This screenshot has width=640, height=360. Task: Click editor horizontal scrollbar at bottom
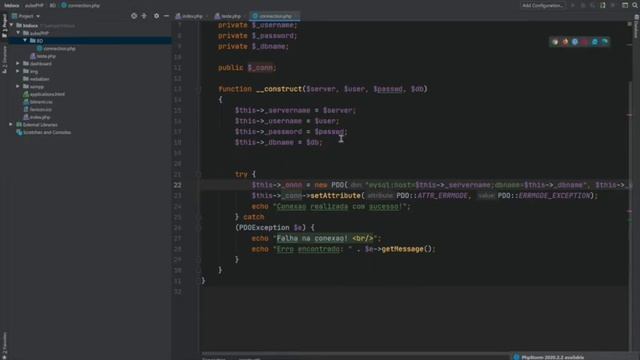pos(355,353)
